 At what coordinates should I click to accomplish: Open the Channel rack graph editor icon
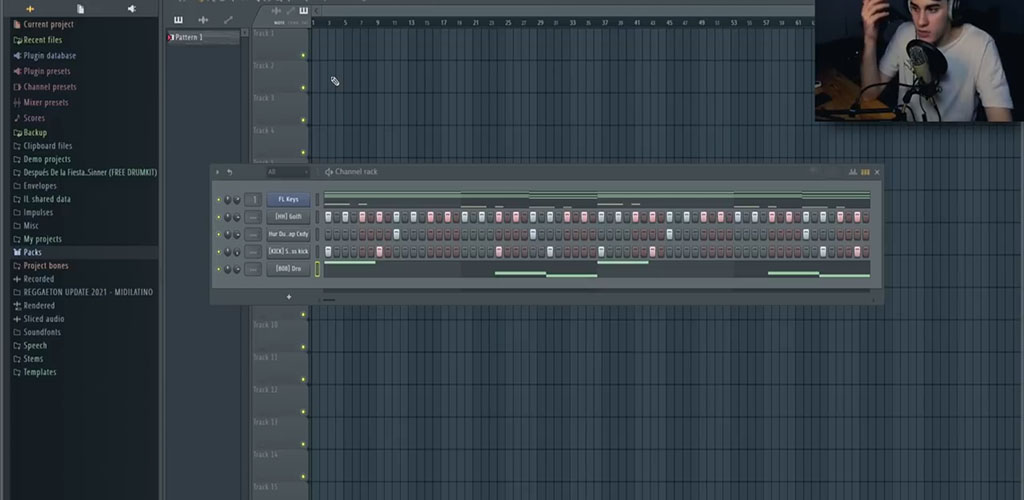pos(853,172)
